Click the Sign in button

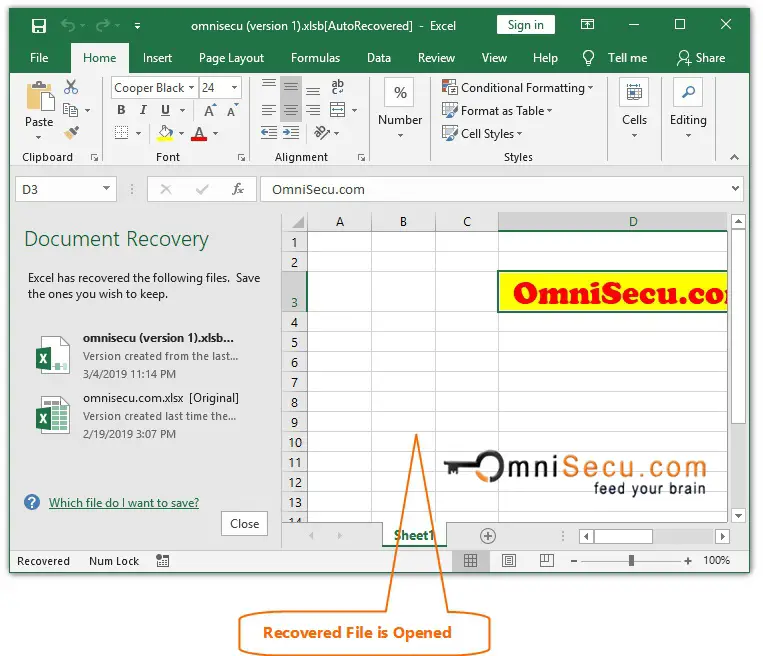526,25
